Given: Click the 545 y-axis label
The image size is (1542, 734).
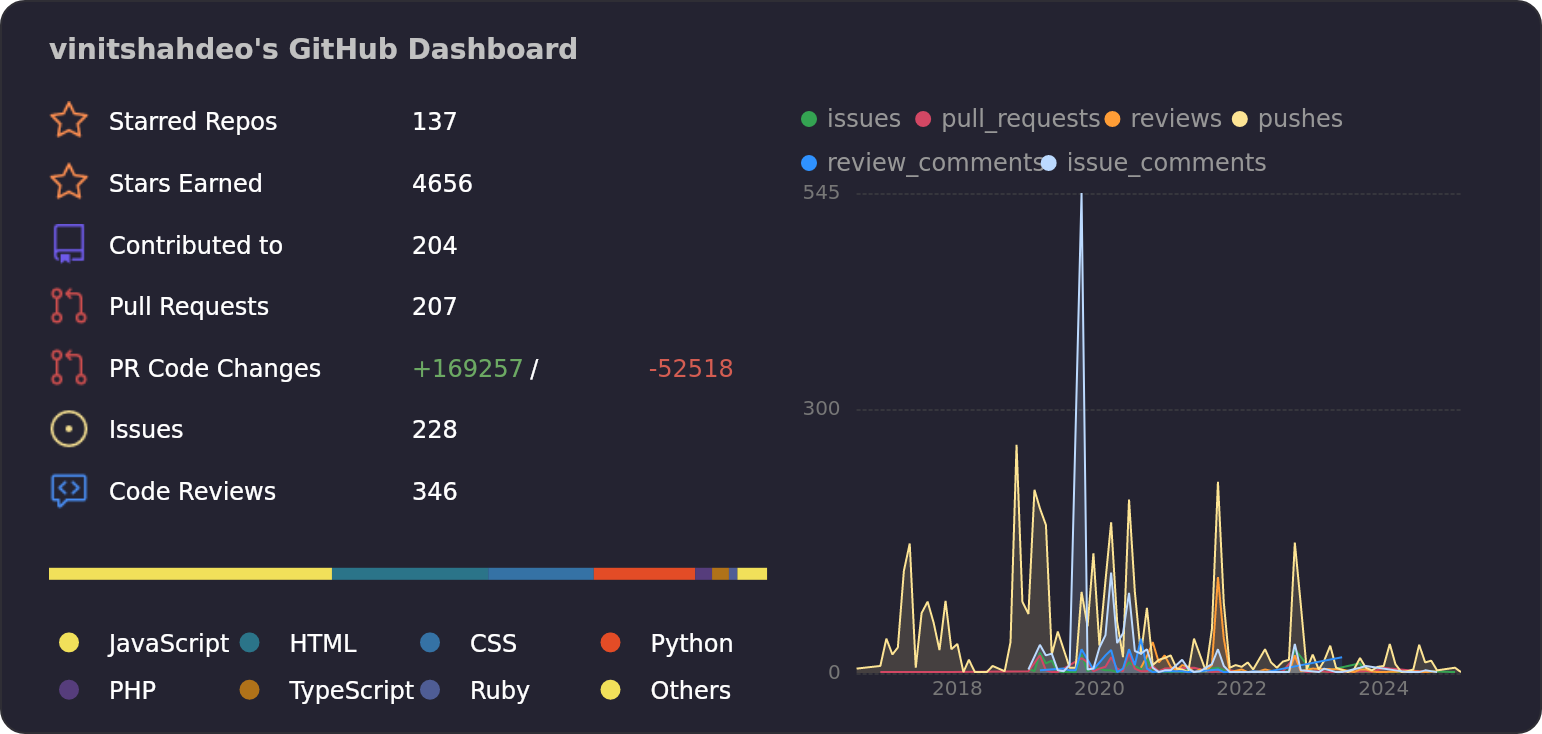Looking at the screenshot, I should coord(821,192).
